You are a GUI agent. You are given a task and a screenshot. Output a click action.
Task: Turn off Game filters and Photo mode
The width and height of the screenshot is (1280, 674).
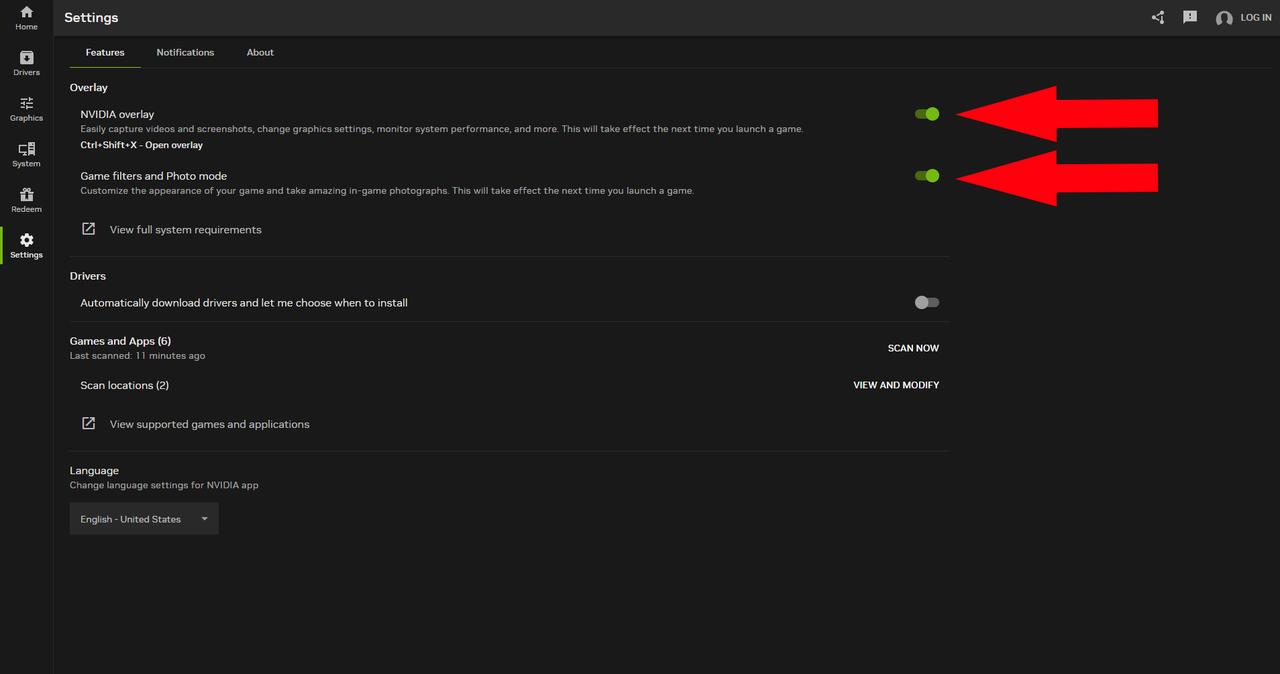coord(927,176)
